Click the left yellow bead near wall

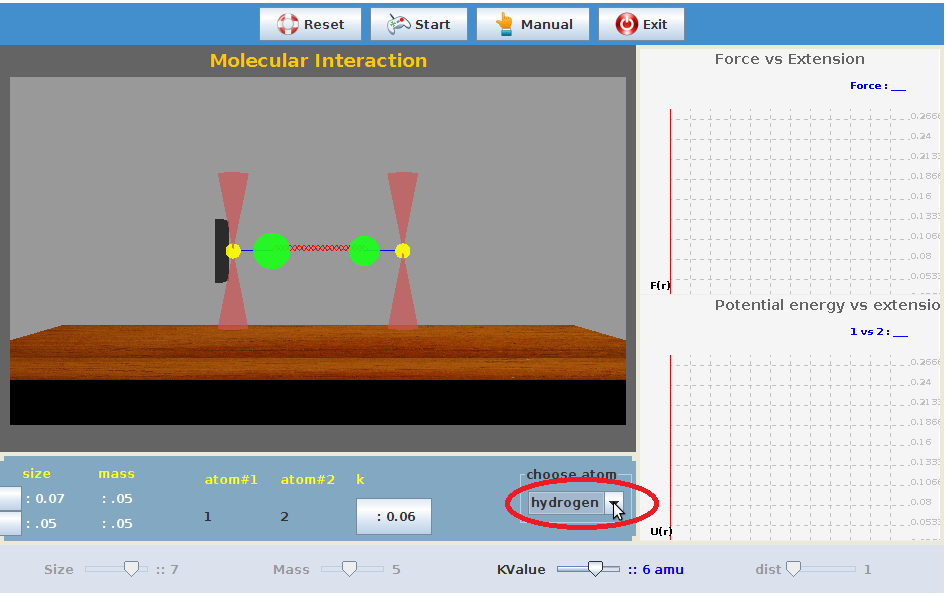(233, 251)
